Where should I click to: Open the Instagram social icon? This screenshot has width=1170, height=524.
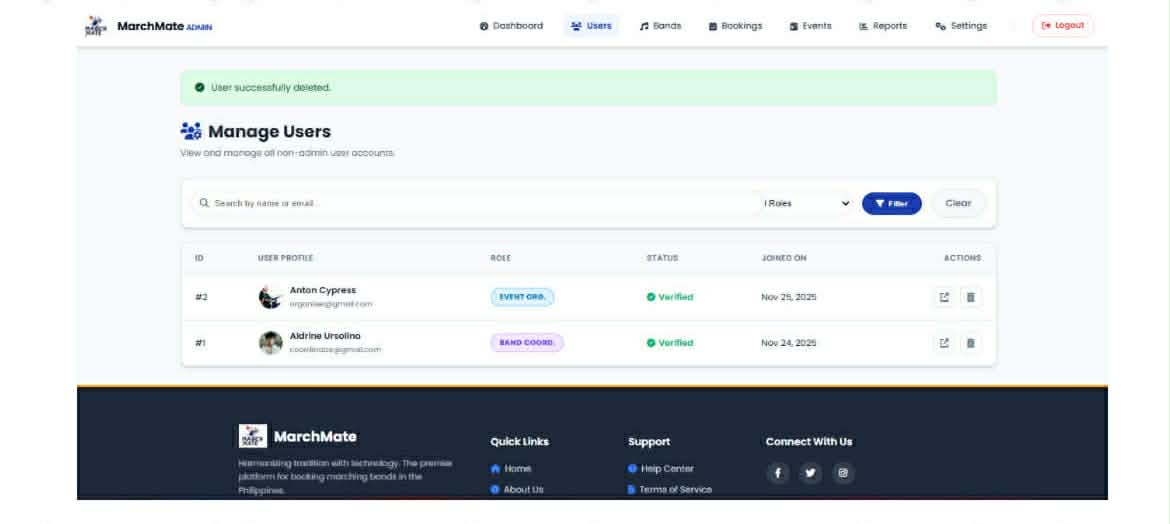[843, 473]
